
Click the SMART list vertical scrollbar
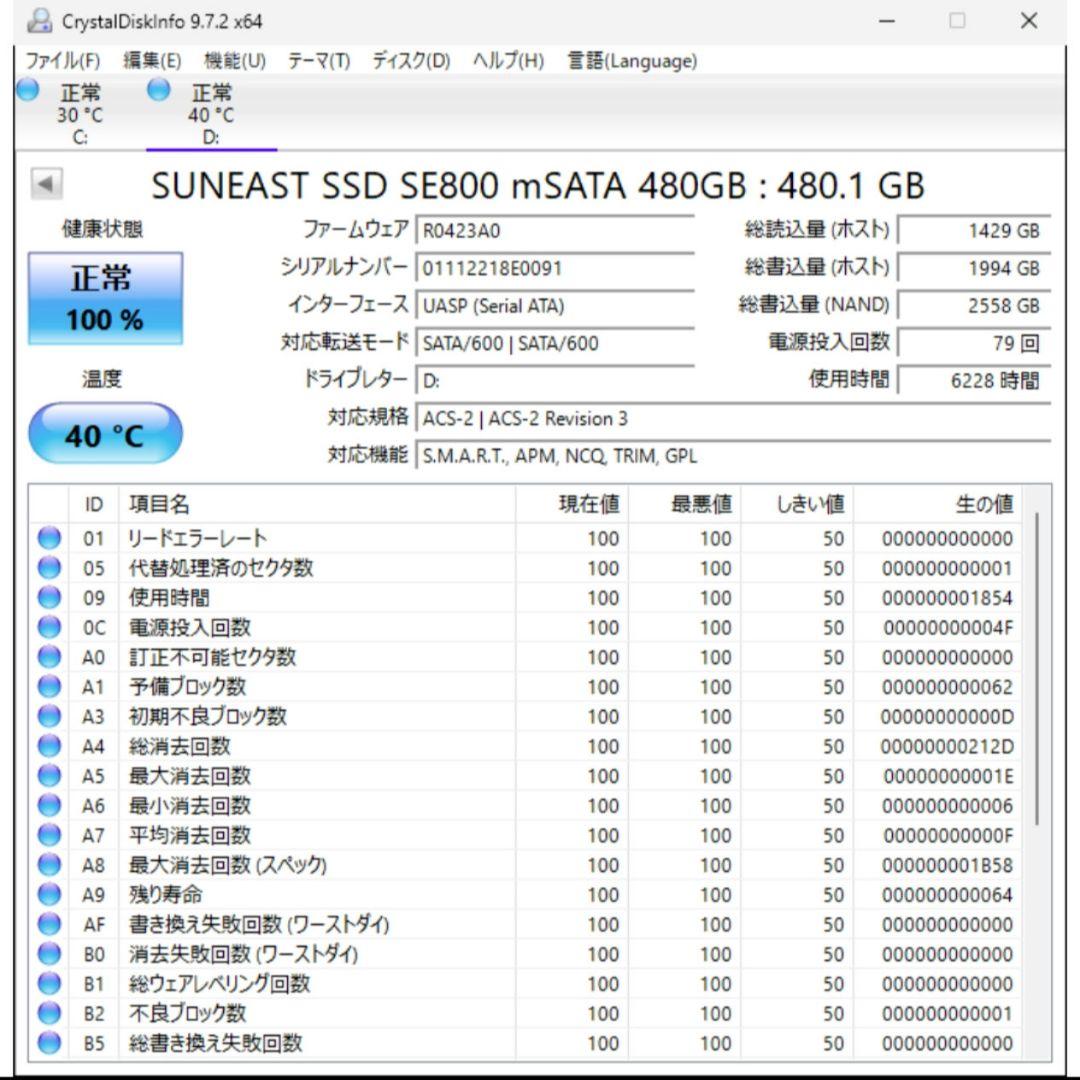coord(1039,670)
